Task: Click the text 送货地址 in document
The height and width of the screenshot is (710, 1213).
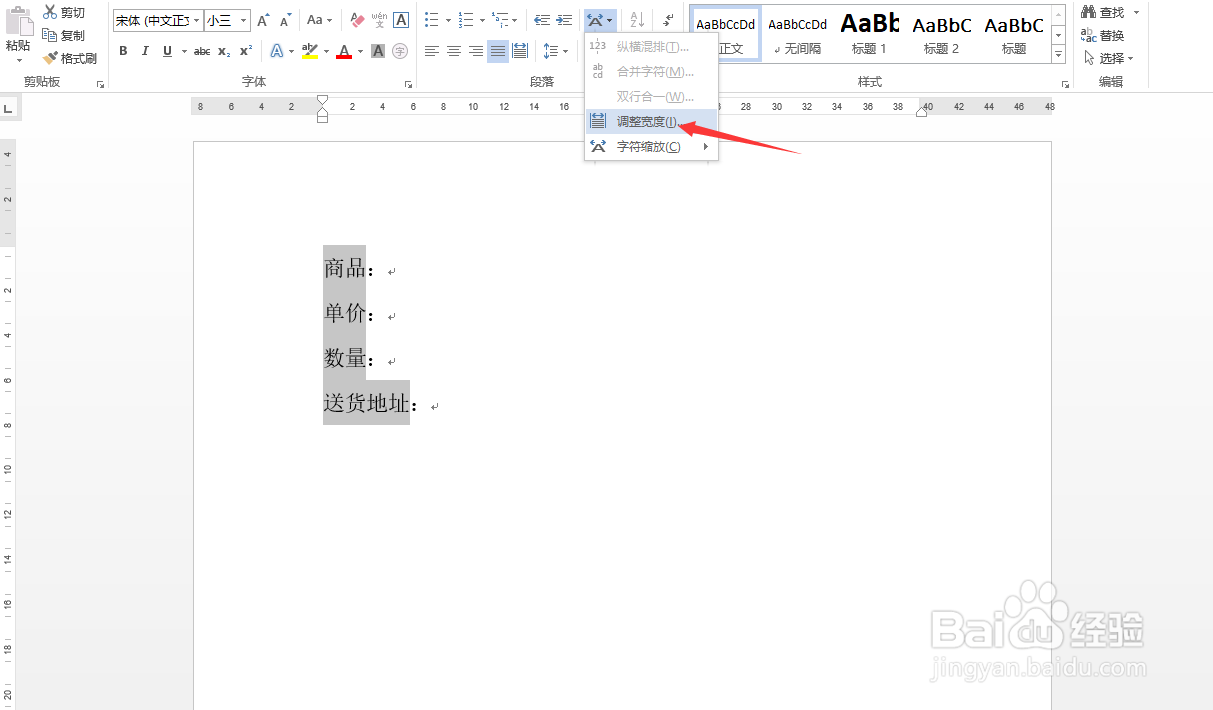Action: click(366, 403)
